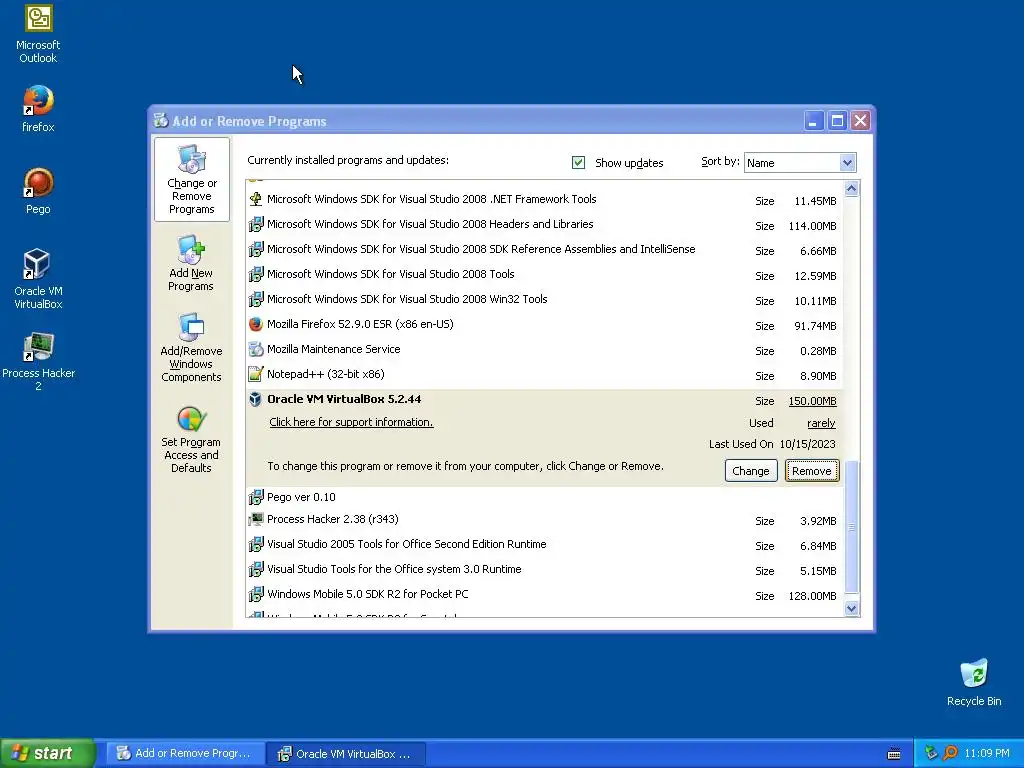The width and height of the screenshot is (1024, 768).
Task: Click Mozilla Maintenance Service list icon
Action: [x=255, y=349]
